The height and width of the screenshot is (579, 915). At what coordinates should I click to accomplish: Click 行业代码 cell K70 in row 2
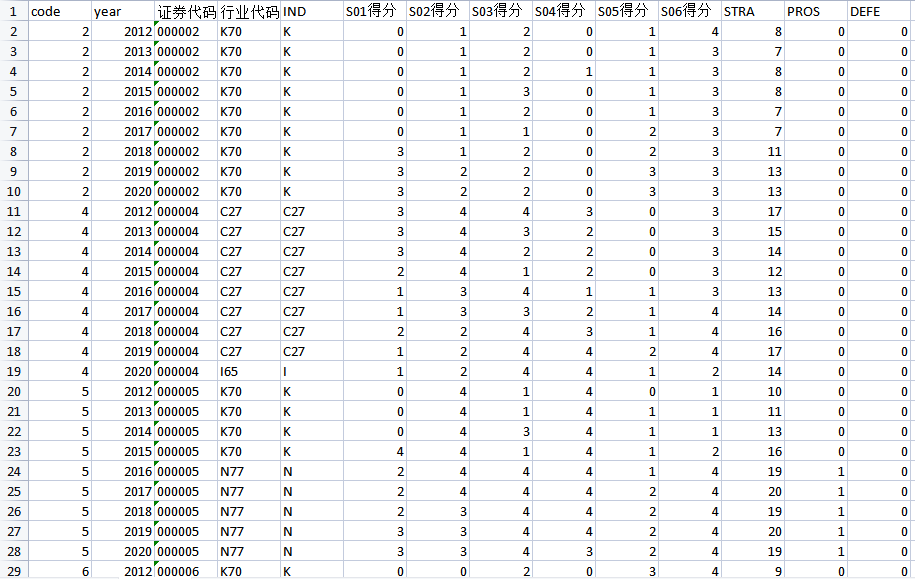[249, 32]
